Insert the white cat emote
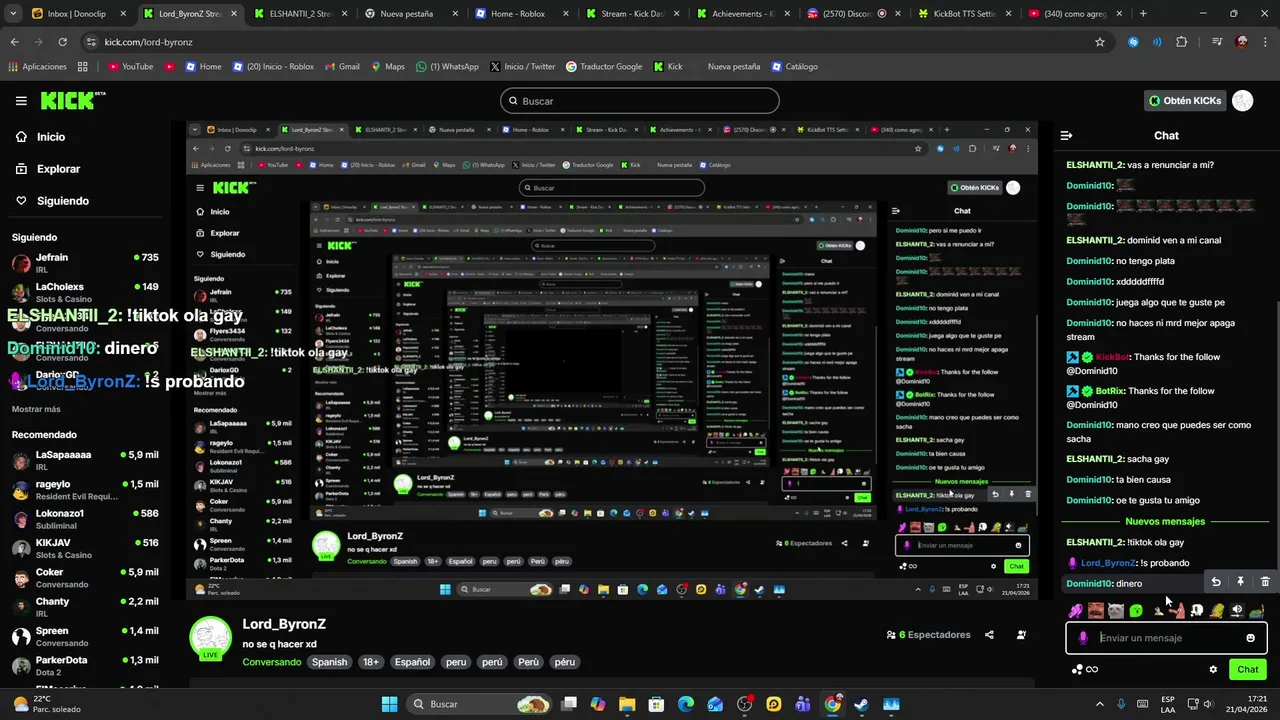1280x720 pixels. [1116, 610]
